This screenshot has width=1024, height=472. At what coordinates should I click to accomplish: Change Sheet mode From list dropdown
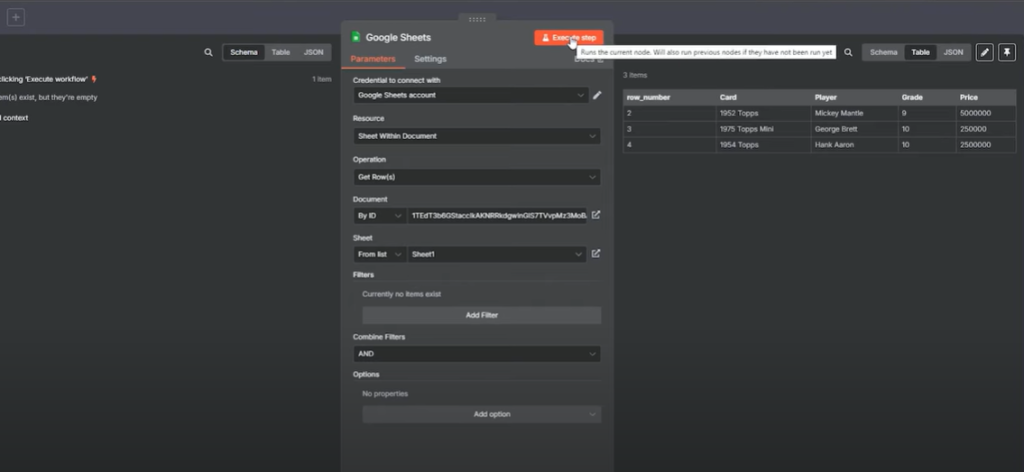click(379, 255)
